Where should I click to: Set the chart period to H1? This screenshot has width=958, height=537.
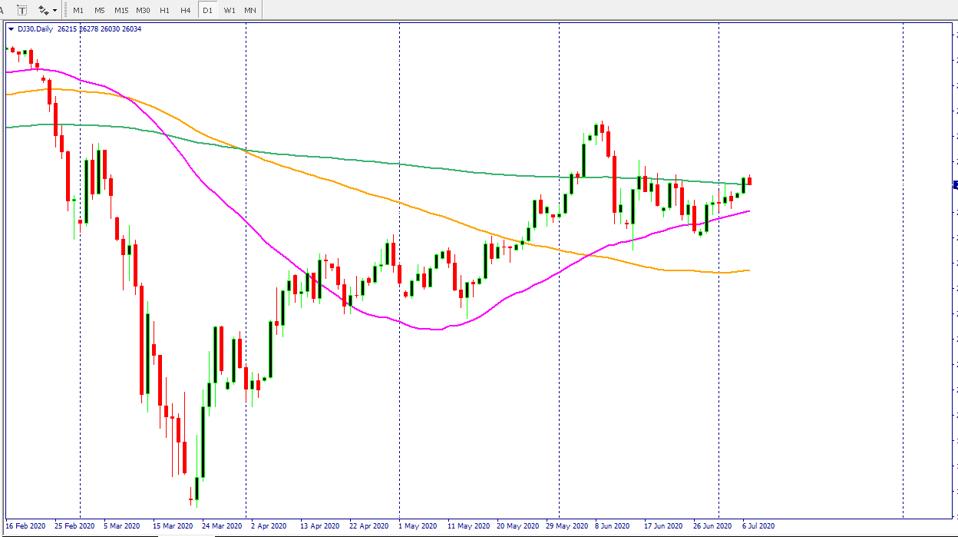click(x=165, y=9)
